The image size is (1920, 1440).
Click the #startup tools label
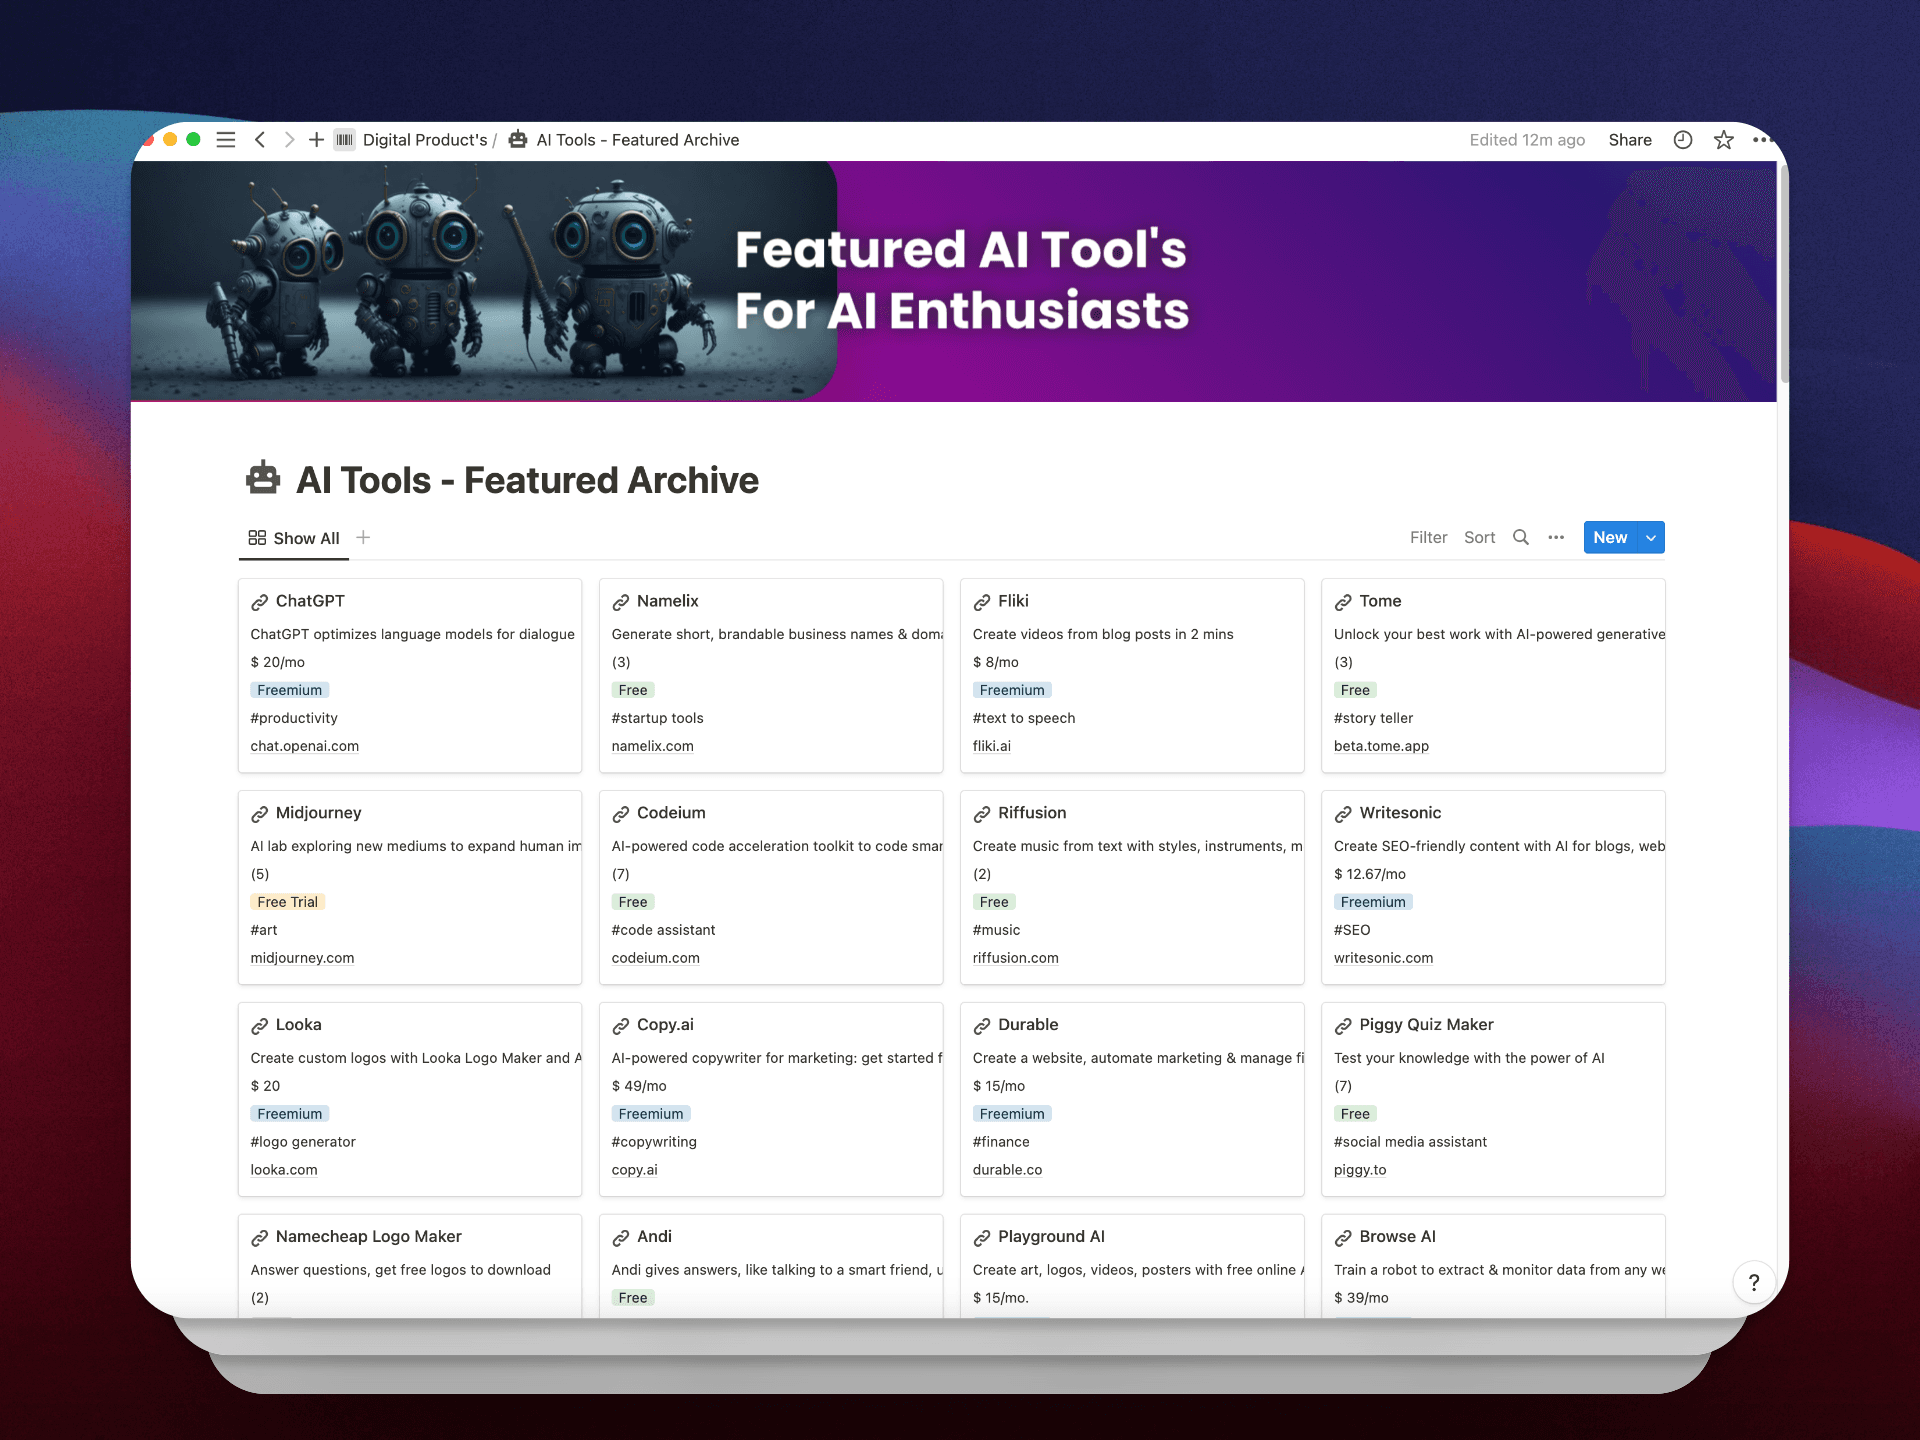tap(657, 718)
